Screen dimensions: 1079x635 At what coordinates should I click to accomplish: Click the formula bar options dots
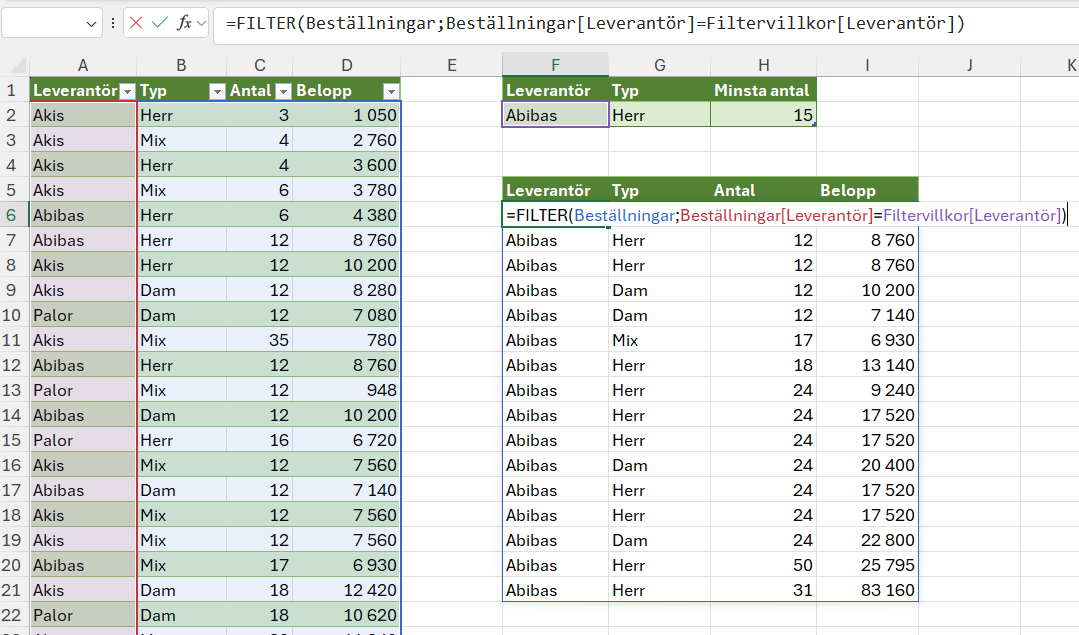pyautogui.click(x=113, y=23)
